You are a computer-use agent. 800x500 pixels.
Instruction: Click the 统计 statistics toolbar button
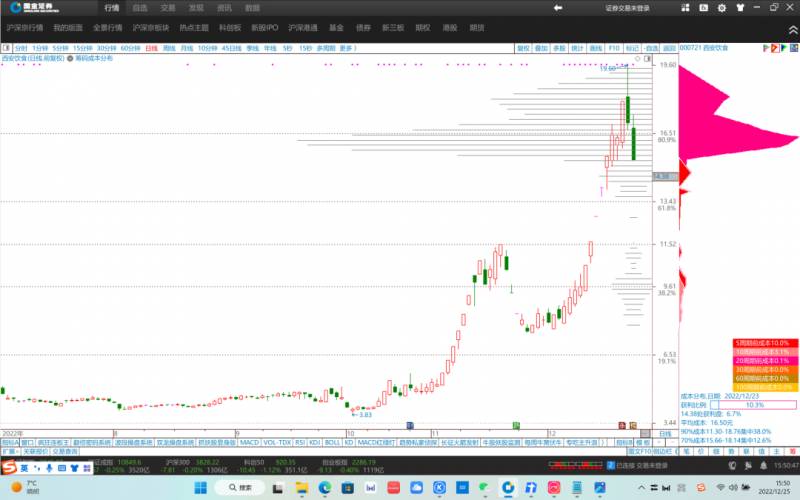point(577,48)
